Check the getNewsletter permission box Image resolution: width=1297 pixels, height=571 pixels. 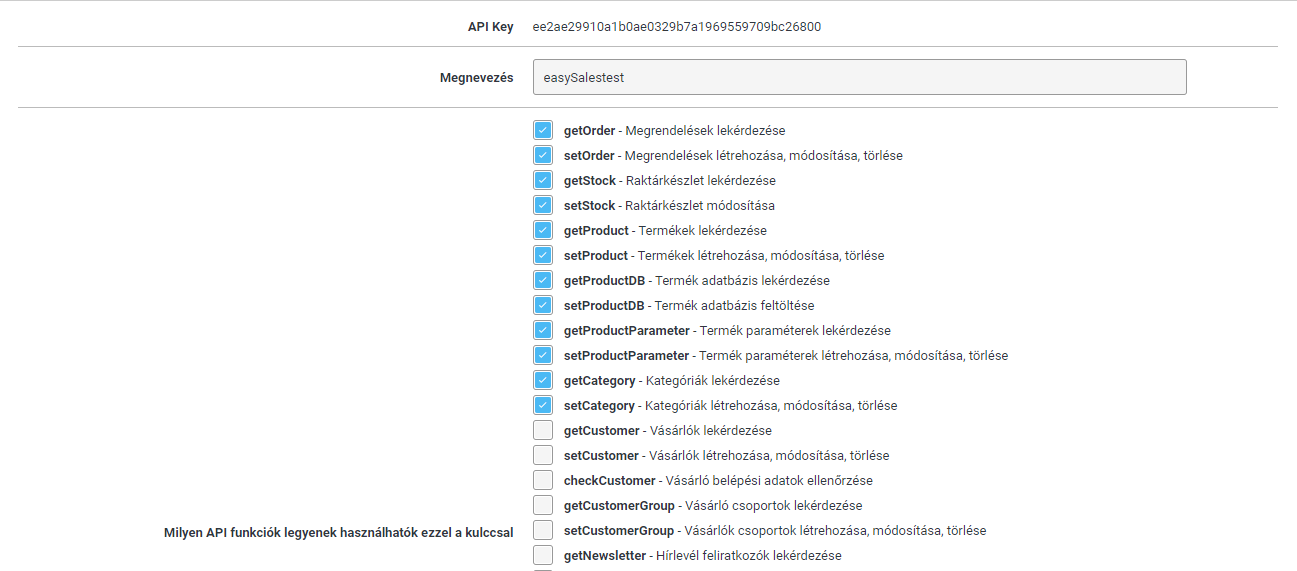pyautogui.click(x=543, y=555)
